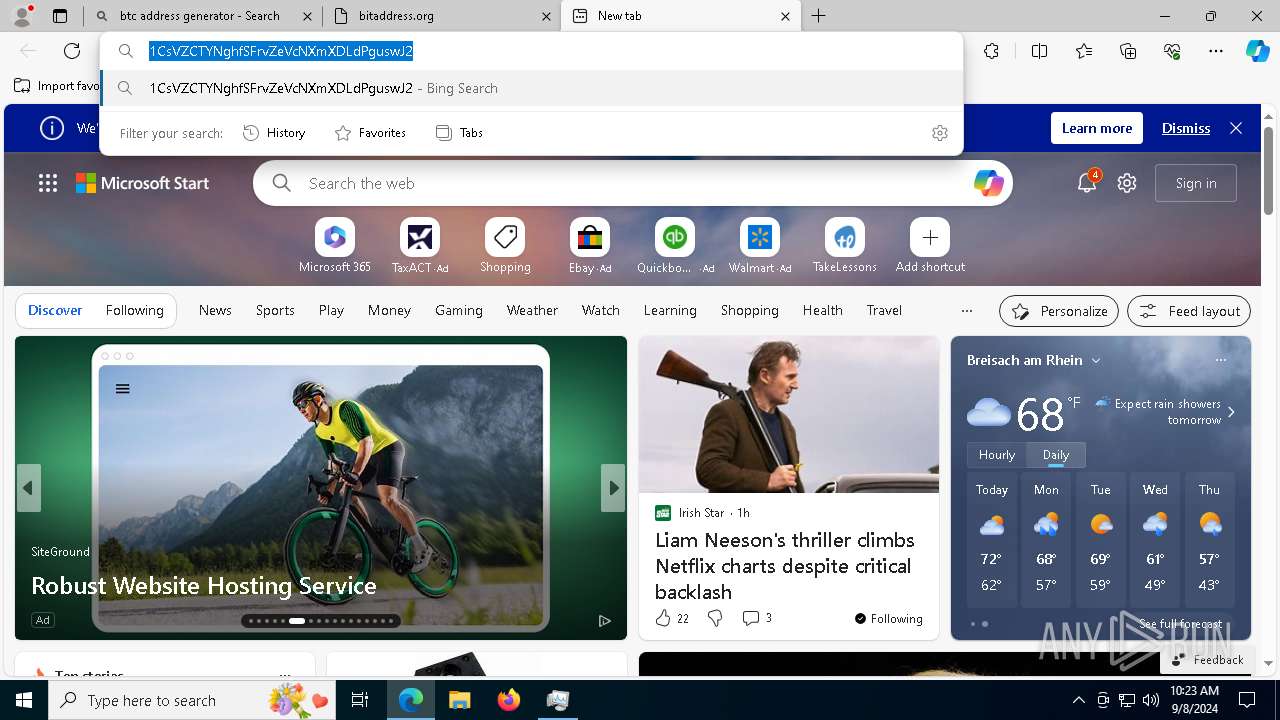
Task: Open Quickbooks ad shortcut
Action: pyautogui.click(x=675, y=246)
